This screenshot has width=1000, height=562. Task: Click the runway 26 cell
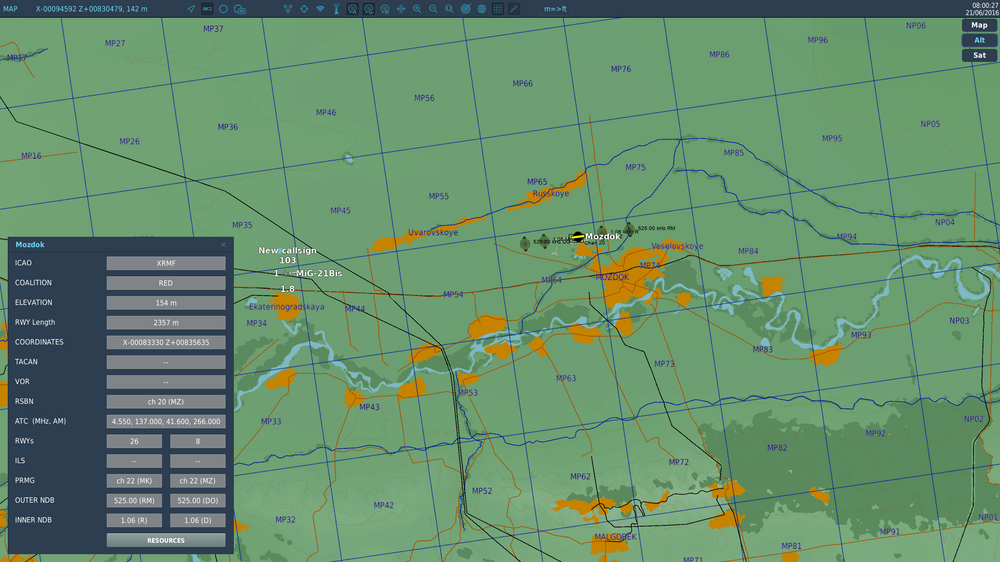134,441
